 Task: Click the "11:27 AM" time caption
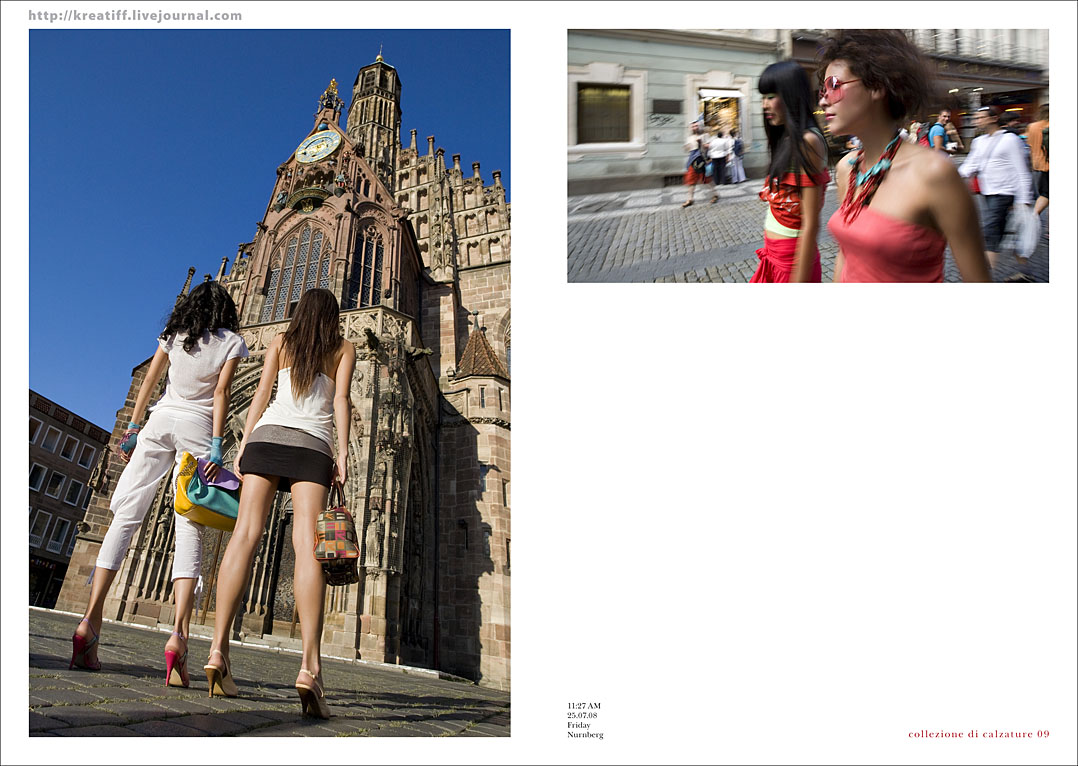click(x=584, y=706)
